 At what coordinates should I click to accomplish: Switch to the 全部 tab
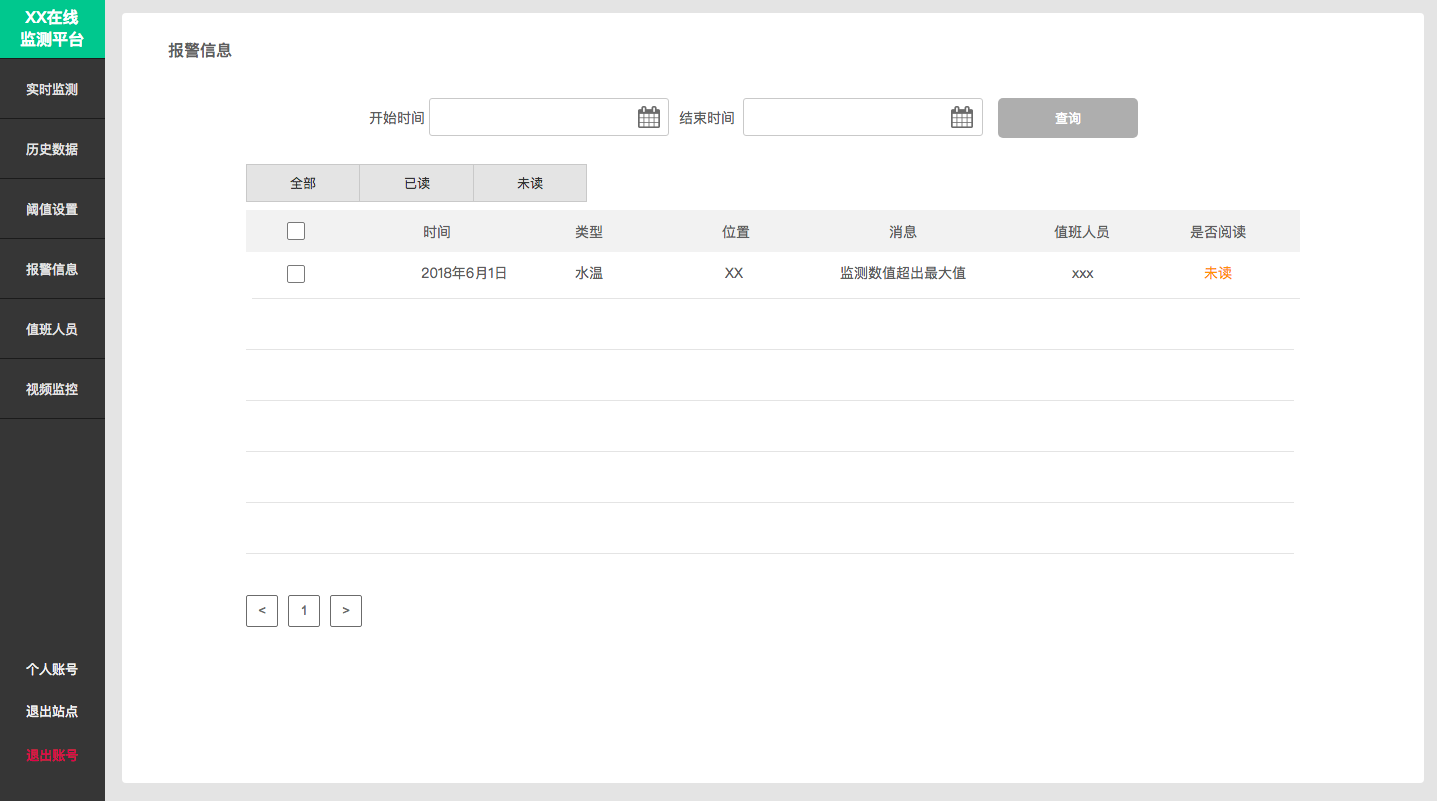pos(303,183)
